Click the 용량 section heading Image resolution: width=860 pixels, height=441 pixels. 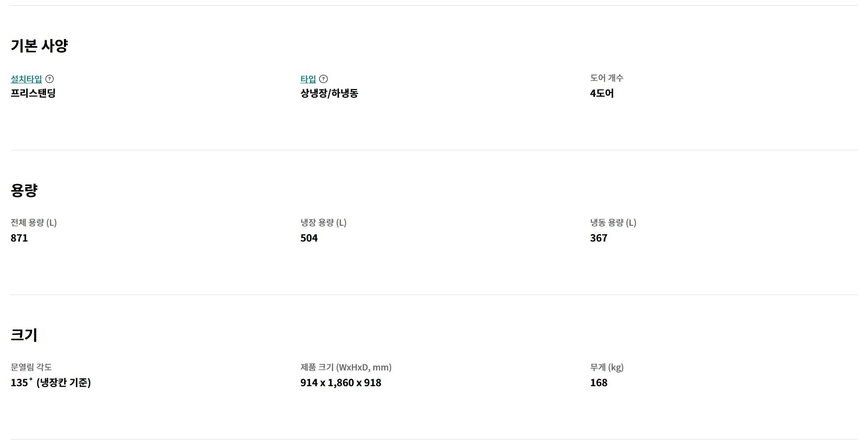pos(24,190)
